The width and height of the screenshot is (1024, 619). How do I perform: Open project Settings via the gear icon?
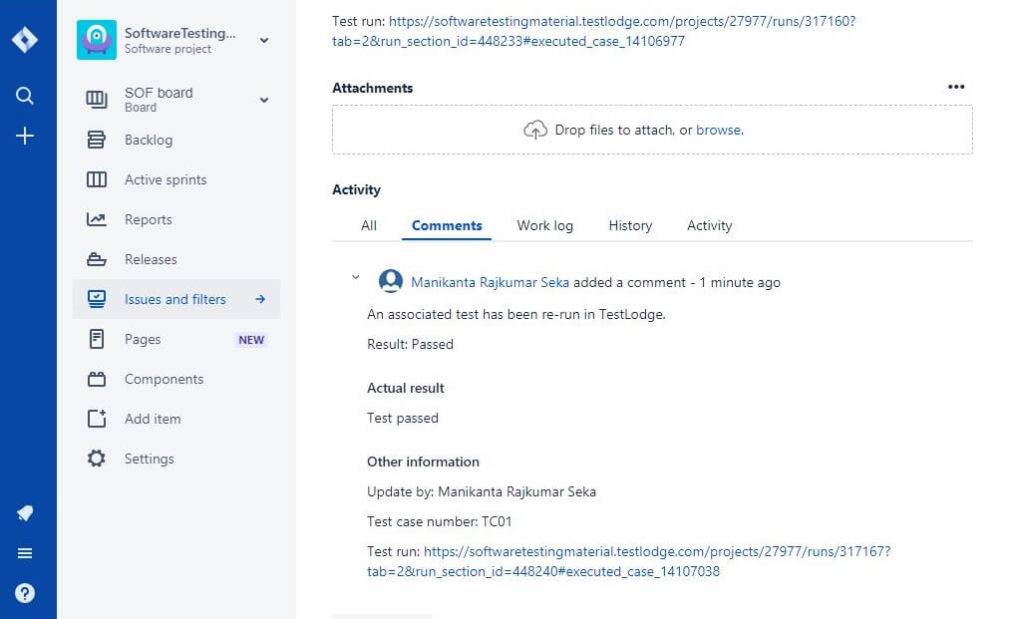point(96,458)
